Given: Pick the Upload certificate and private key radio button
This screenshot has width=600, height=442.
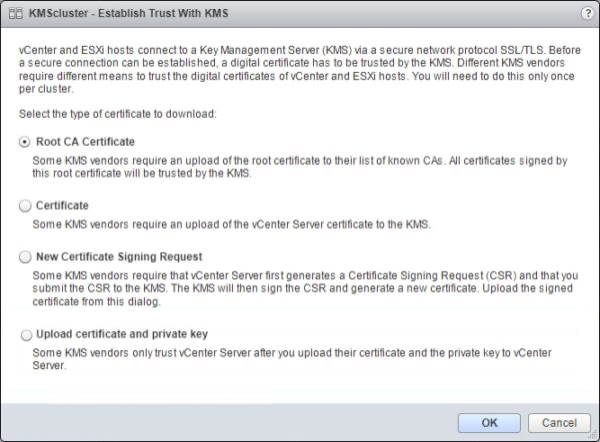Looking at the screenshot, I should [25, 335].
